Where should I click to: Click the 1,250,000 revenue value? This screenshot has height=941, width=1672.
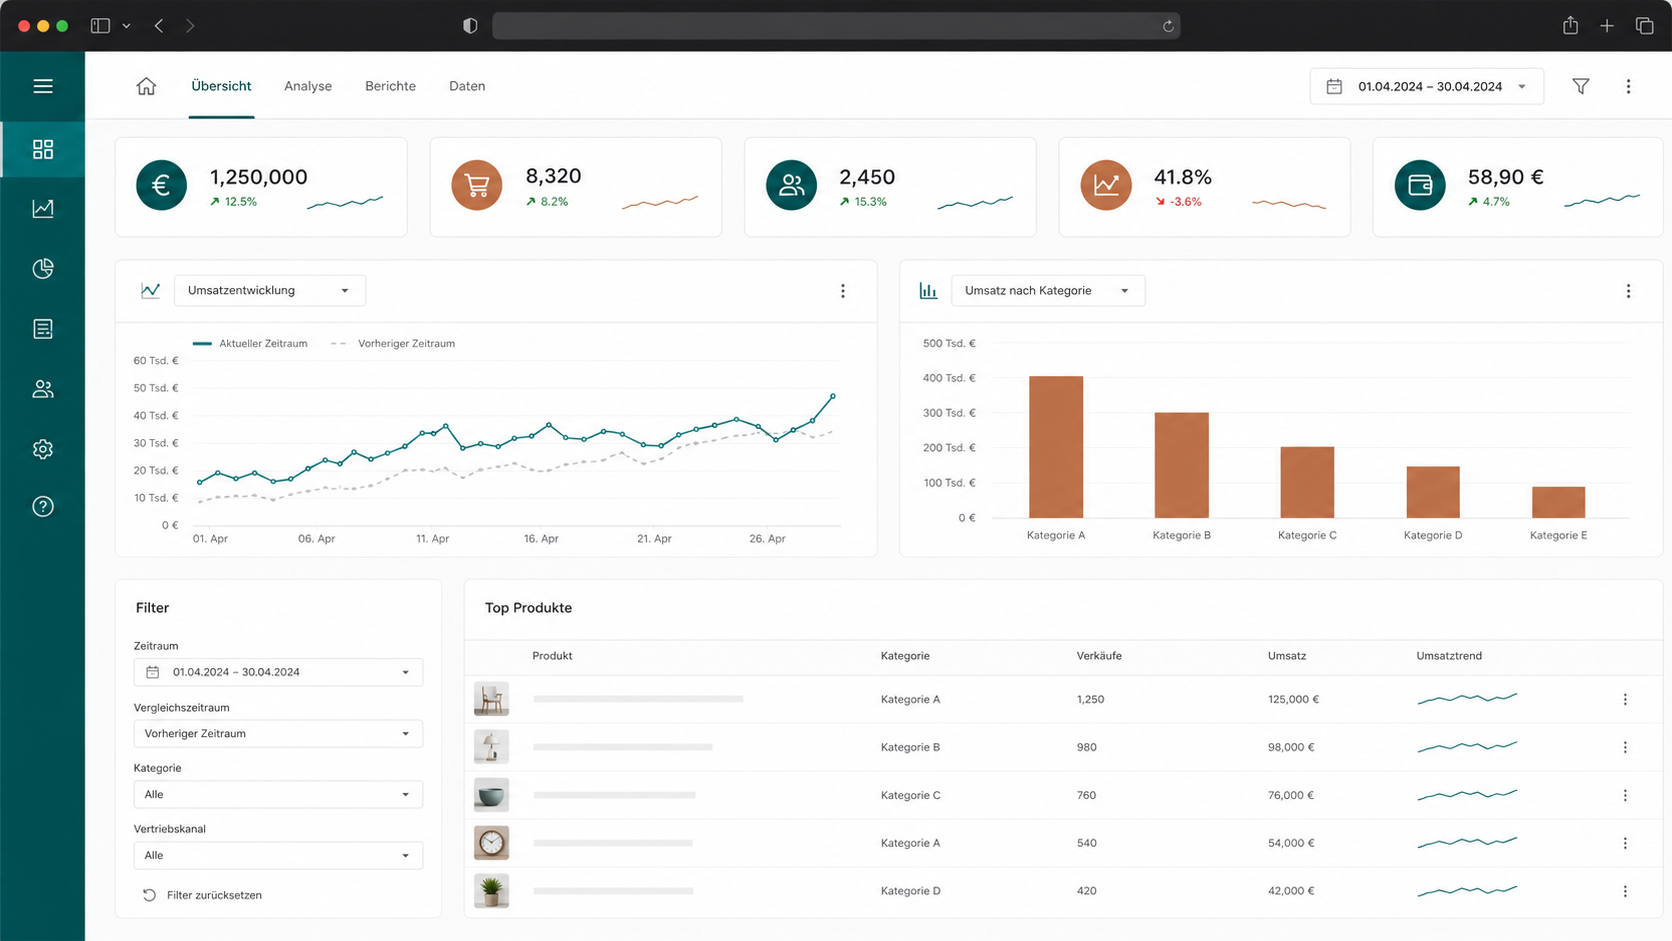pyautogui.click(x=258, y=177)
